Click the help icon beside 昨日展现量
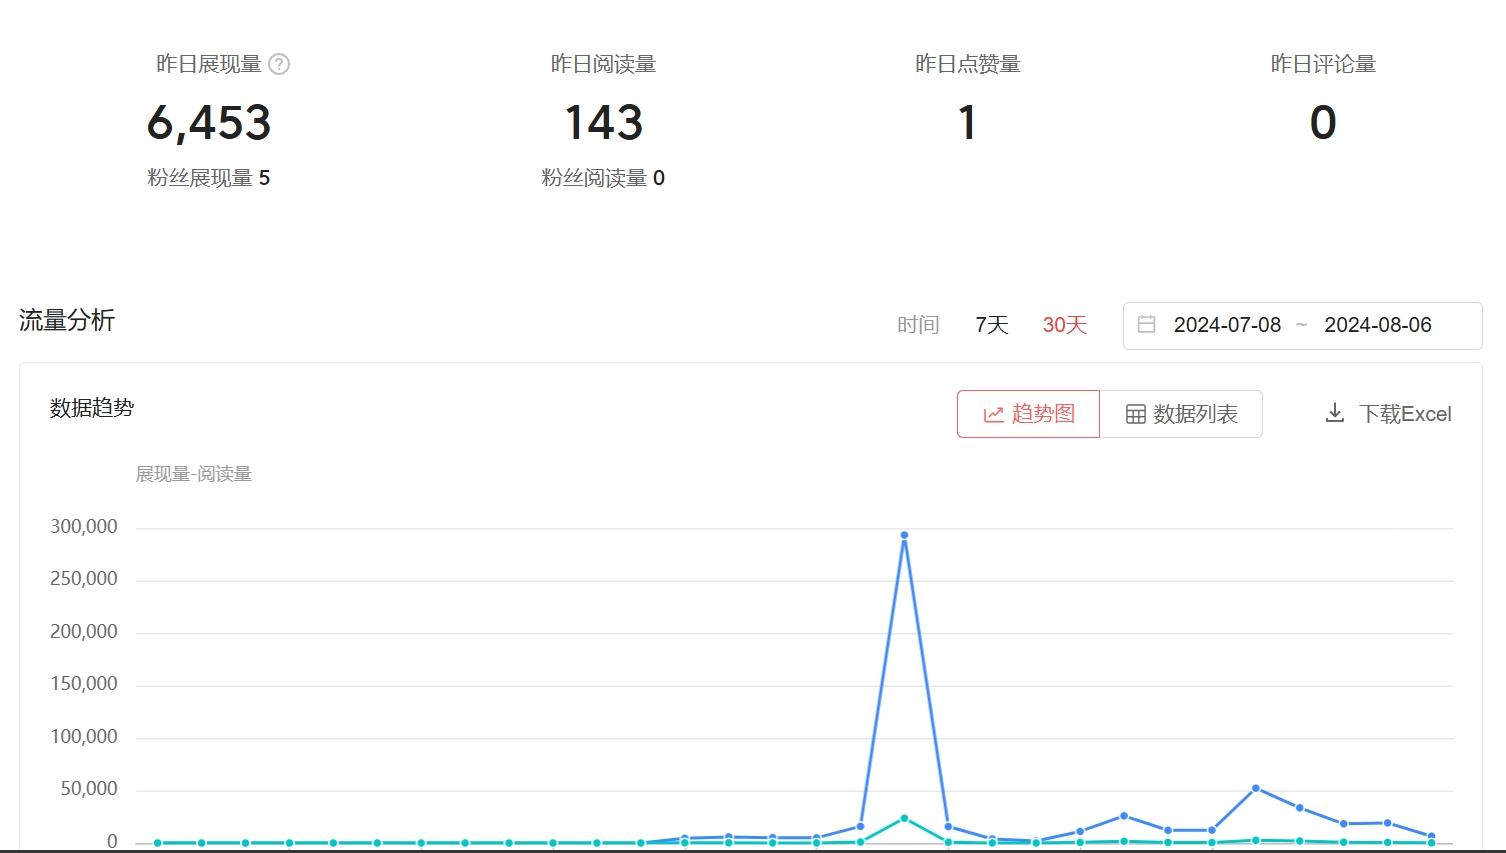1506x853 pixels. click(280, 64)
